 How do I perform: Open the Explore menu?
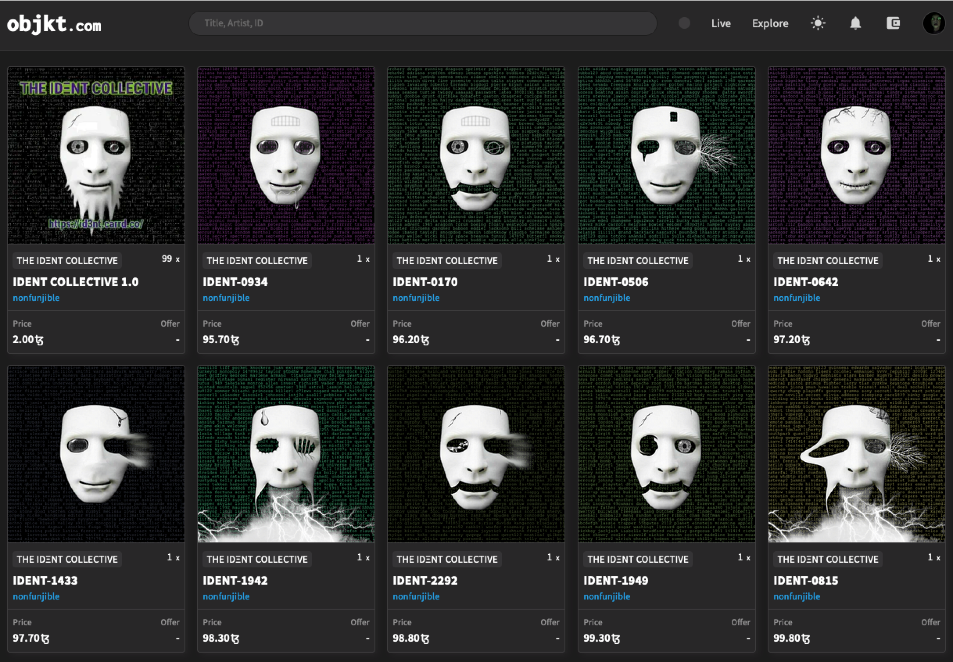click(770, 23)
